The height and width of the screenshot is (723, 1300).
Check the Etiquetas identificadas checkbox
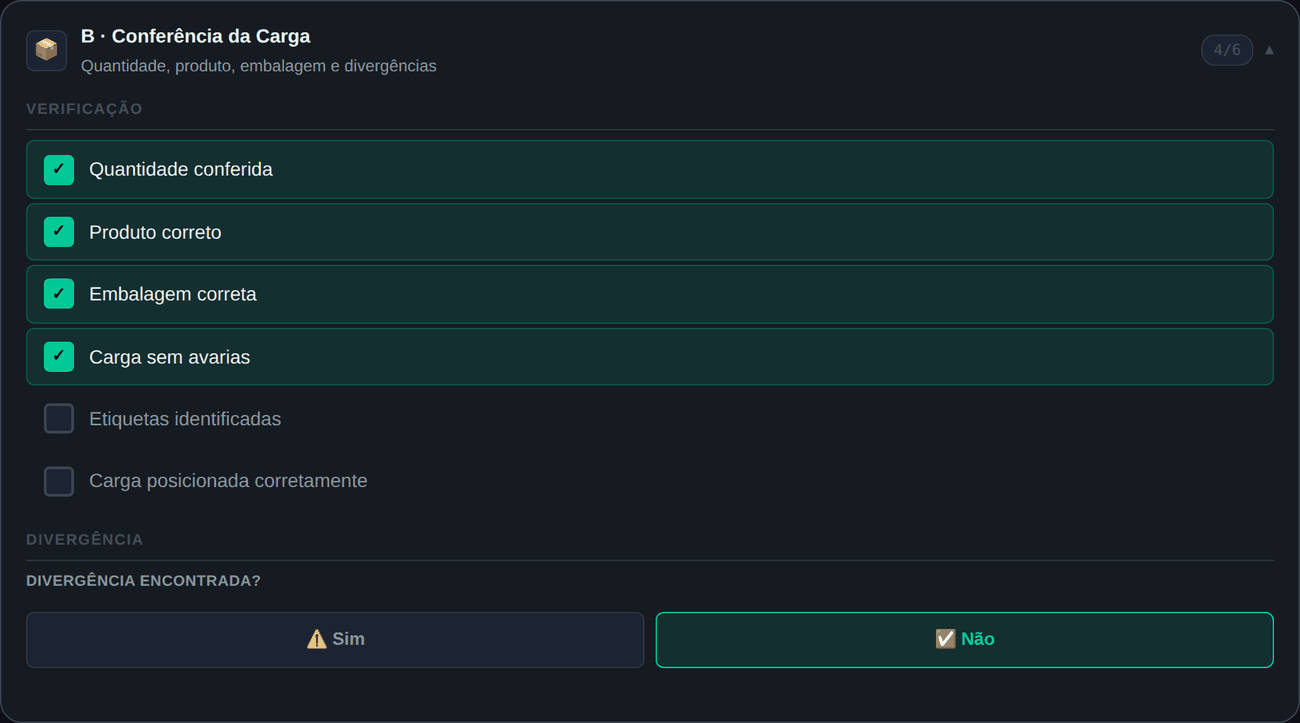point(59,419)
